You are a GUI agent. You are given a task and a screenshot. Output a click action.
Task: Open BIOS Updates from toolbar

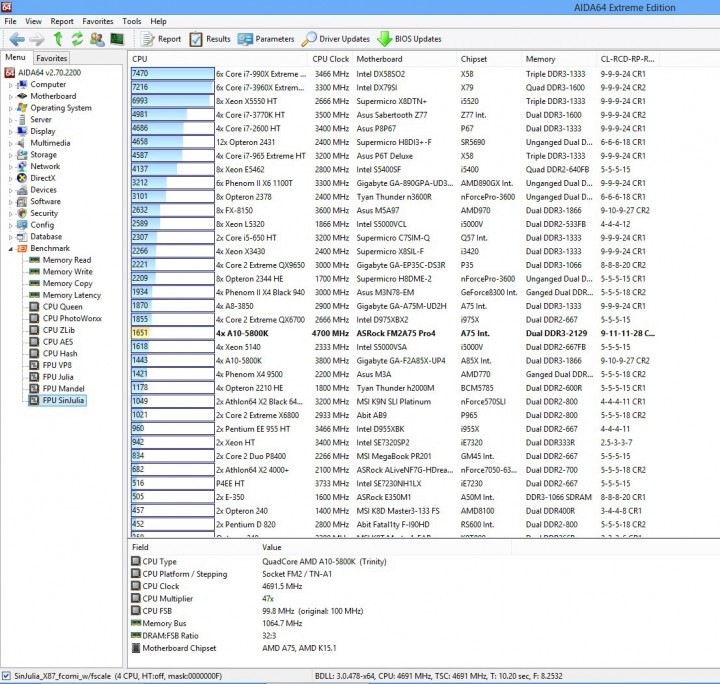409,39
